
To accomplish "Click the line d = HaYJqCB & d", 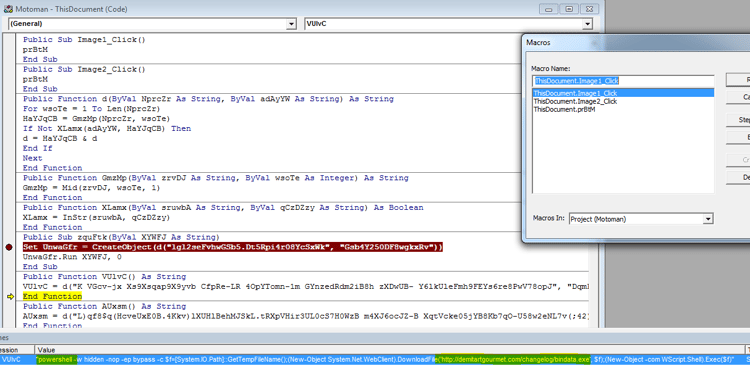I will pos(60,139).
